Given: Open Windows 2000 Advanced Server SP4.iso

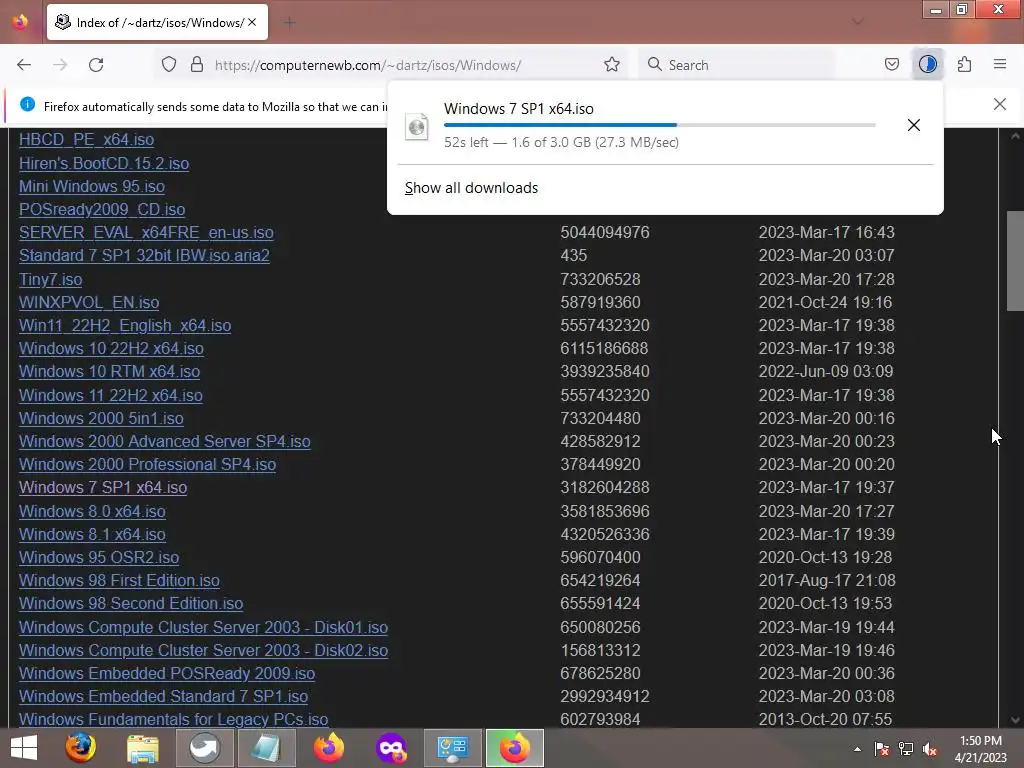Looking at the screenshot, I should (x=165, y=441).
